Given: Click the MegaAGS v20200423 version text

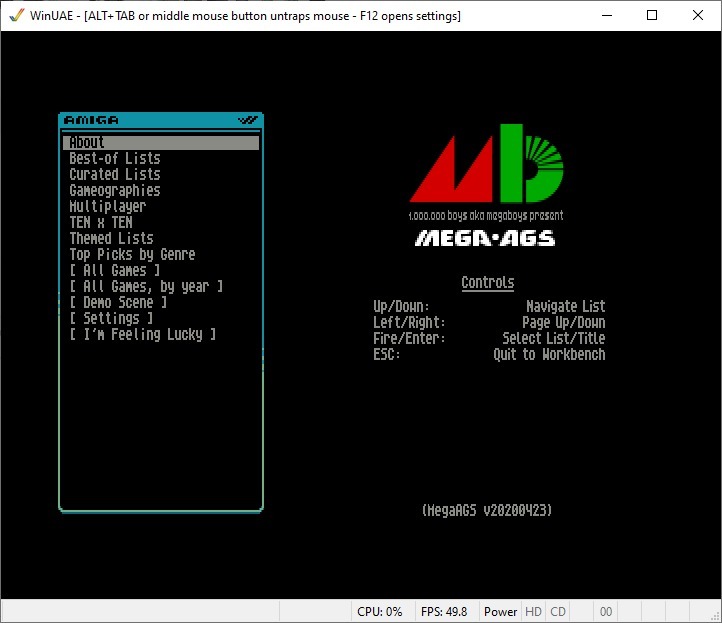Looking at the screenshot, I should 487,510.
